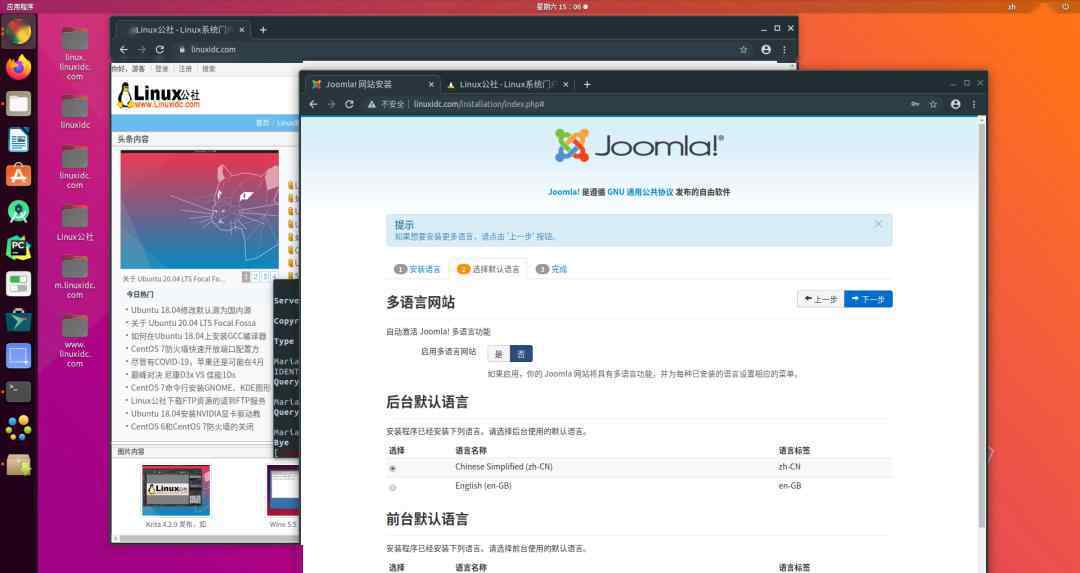The width and height of the screenshot is (1080, 573).
Task: Click 登录 link in linuxidc header
Action: 161,69
